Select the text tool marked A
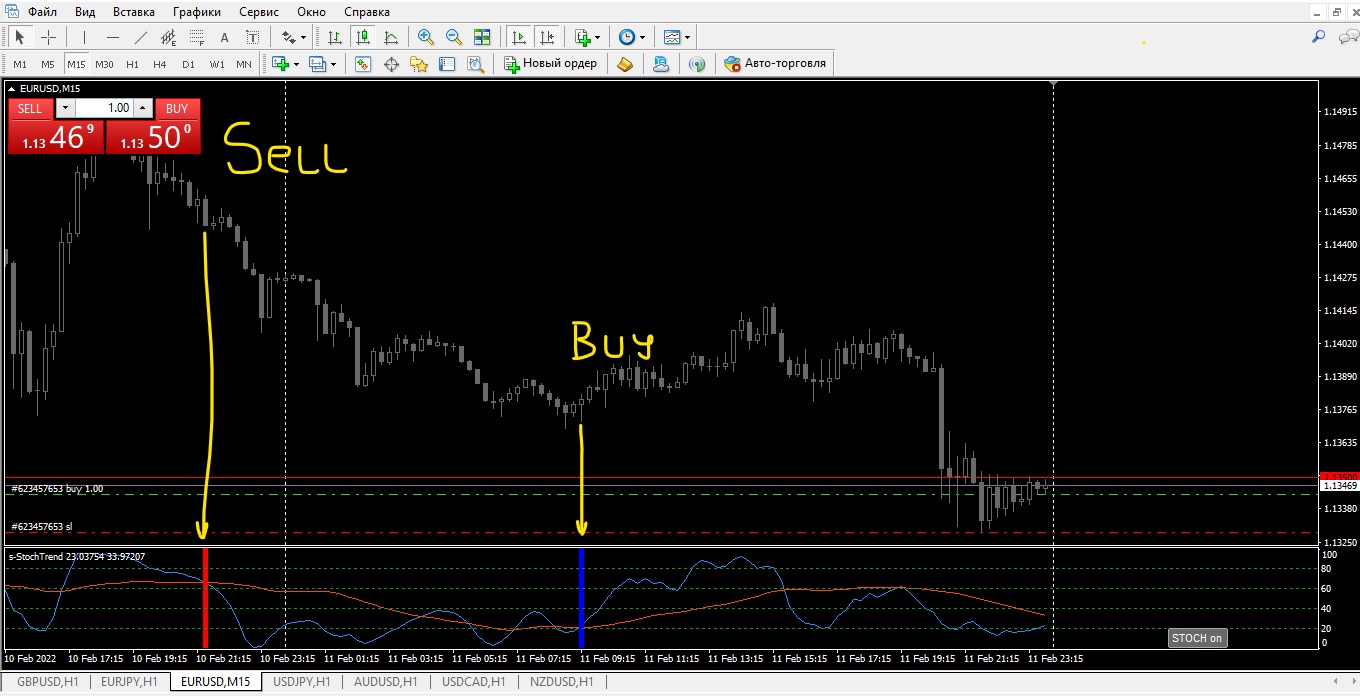Image resolution: width=1360 pixels, height=696 pixels. (x=225, y=37)
